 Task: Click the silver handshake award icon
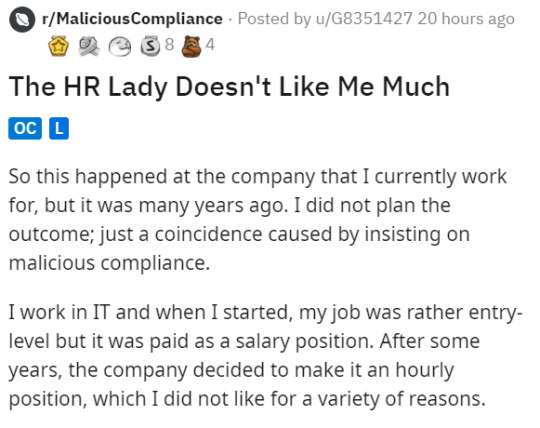pyautogui.click(x=89, y=46)
